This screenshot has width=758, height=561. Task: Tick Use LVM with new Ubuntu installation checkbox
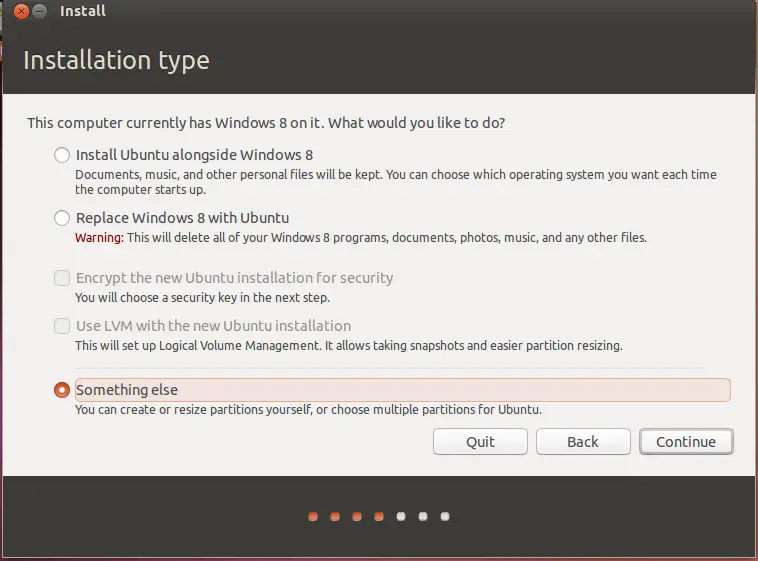coord(62,326)
